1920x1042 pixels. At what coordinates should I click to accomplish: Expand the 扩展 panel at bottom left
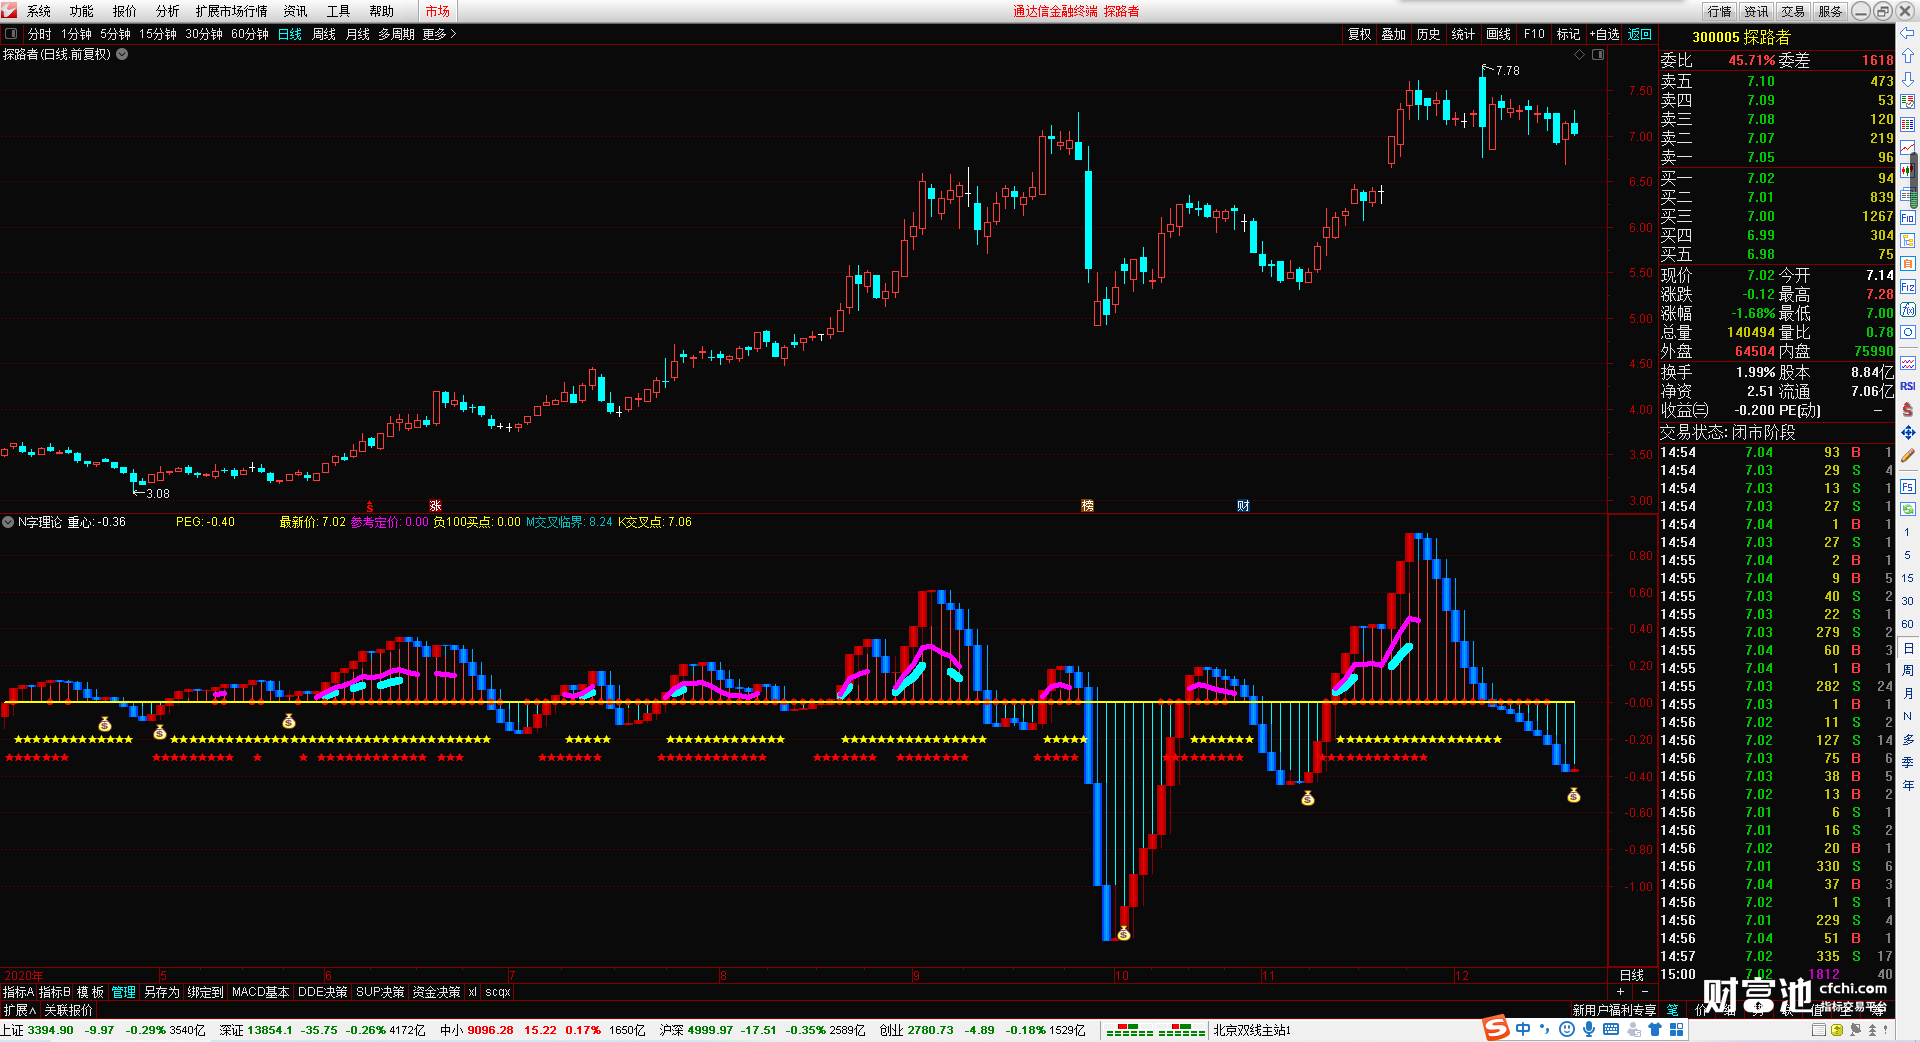click(20, 1010)
